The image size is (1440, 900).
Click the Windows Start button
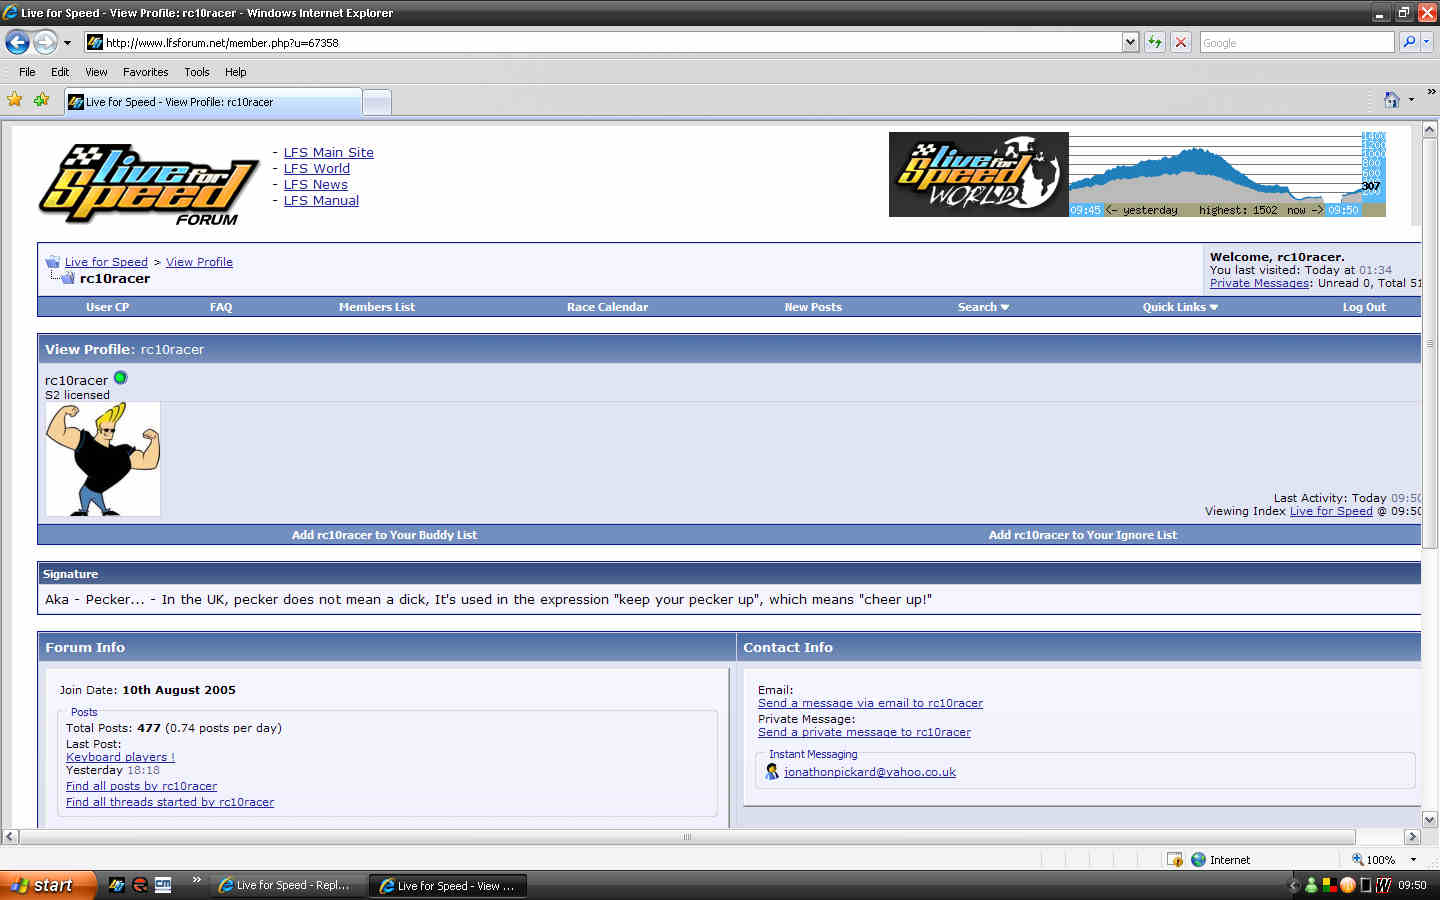(48, 885)
